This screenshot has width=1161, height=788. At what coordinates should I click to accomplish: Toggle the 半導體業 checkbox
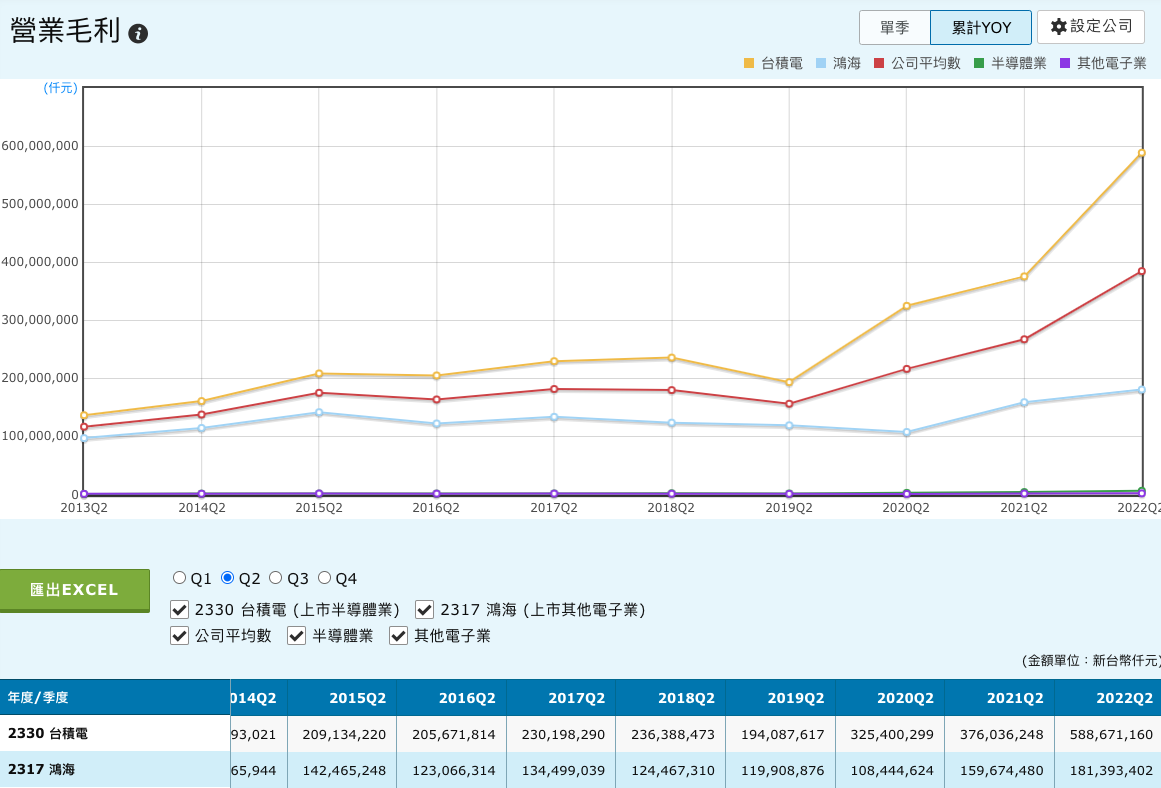pyautogui.click(x=296, y=635)
